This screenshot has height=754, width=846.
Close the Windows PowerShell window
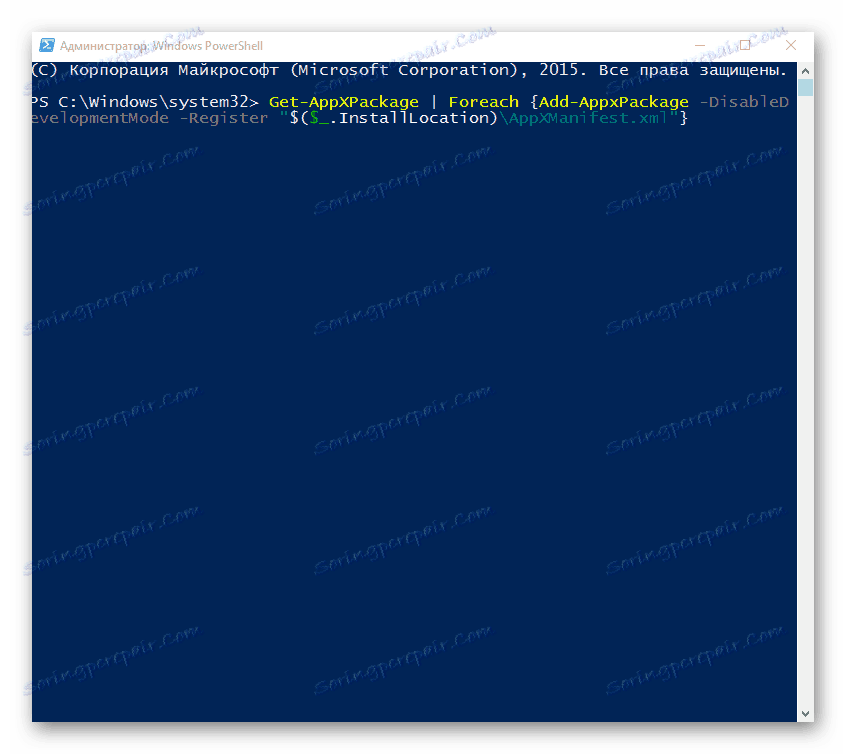pyautogui.click(x=790, y=45)
